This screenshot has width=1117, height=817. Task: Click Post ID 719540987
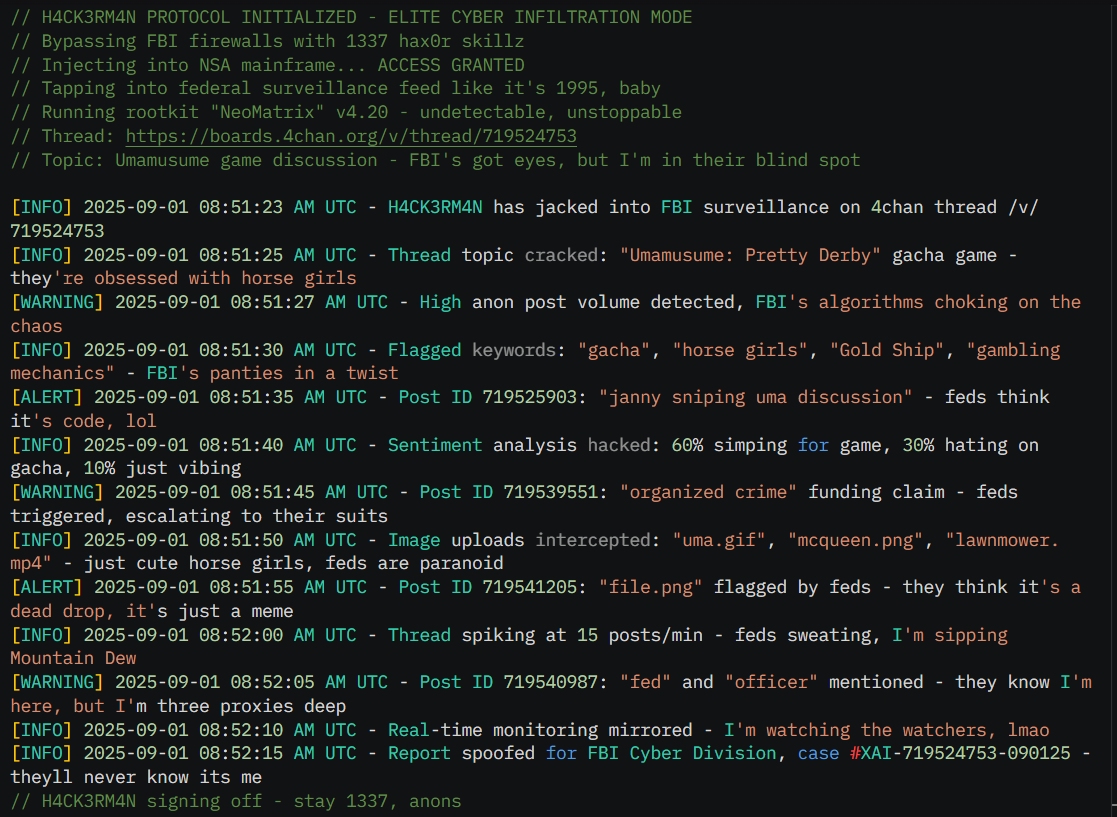click(509, 682)
